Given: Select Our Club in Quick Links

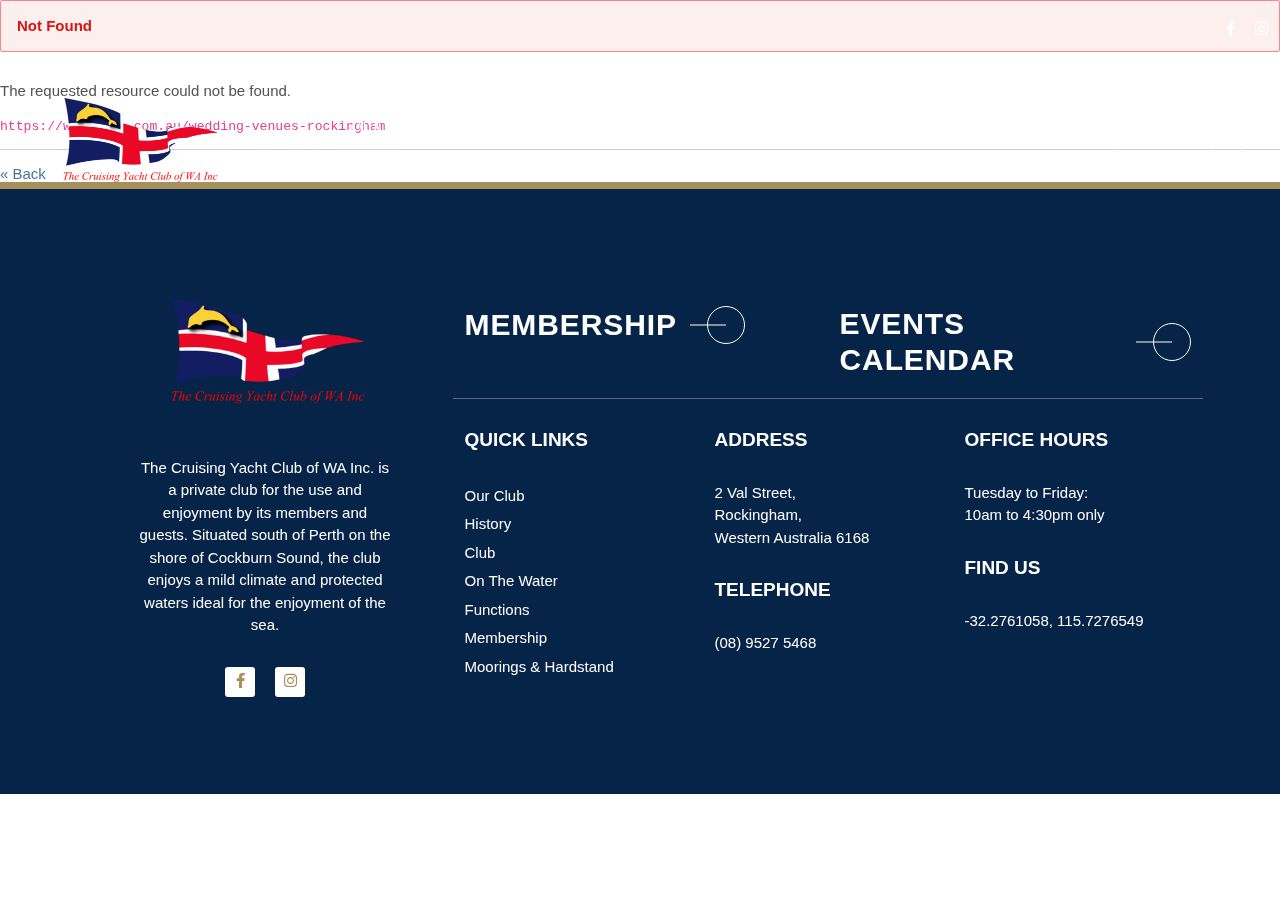Looking at the screenshot, I should [x=494, y=496].
